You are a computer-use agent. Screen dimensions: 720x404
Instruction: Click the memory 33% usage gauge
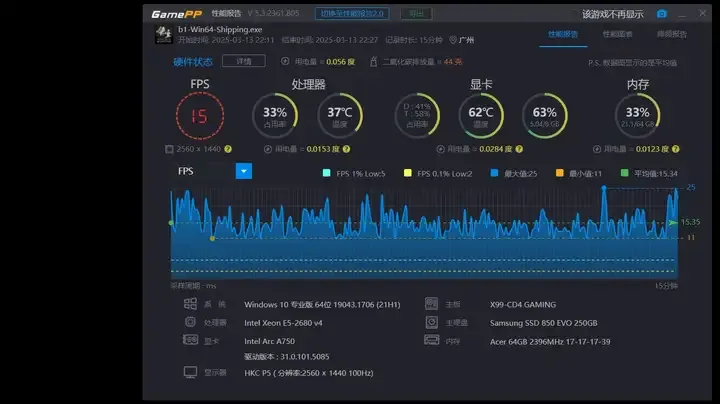[x=637, y=116]
